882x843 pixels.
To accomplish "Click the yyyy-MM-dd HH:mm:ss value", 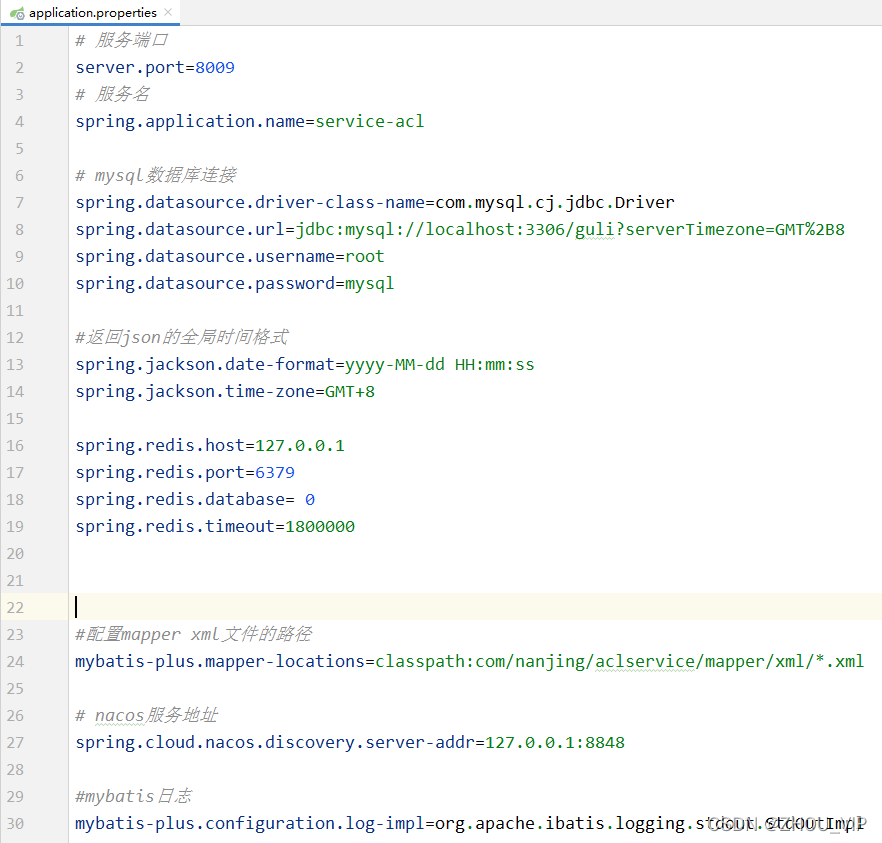I will [x=439, y=364].
